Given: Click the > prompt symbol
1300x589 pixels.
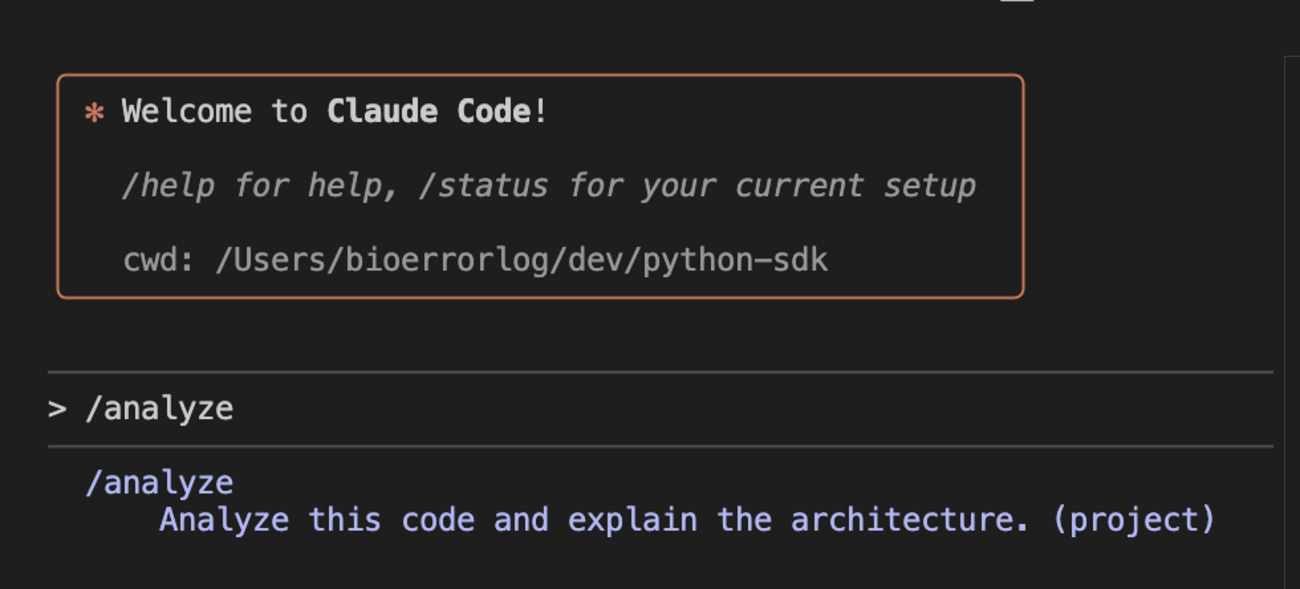Looking at the screenshot, I should pos(57,409).
